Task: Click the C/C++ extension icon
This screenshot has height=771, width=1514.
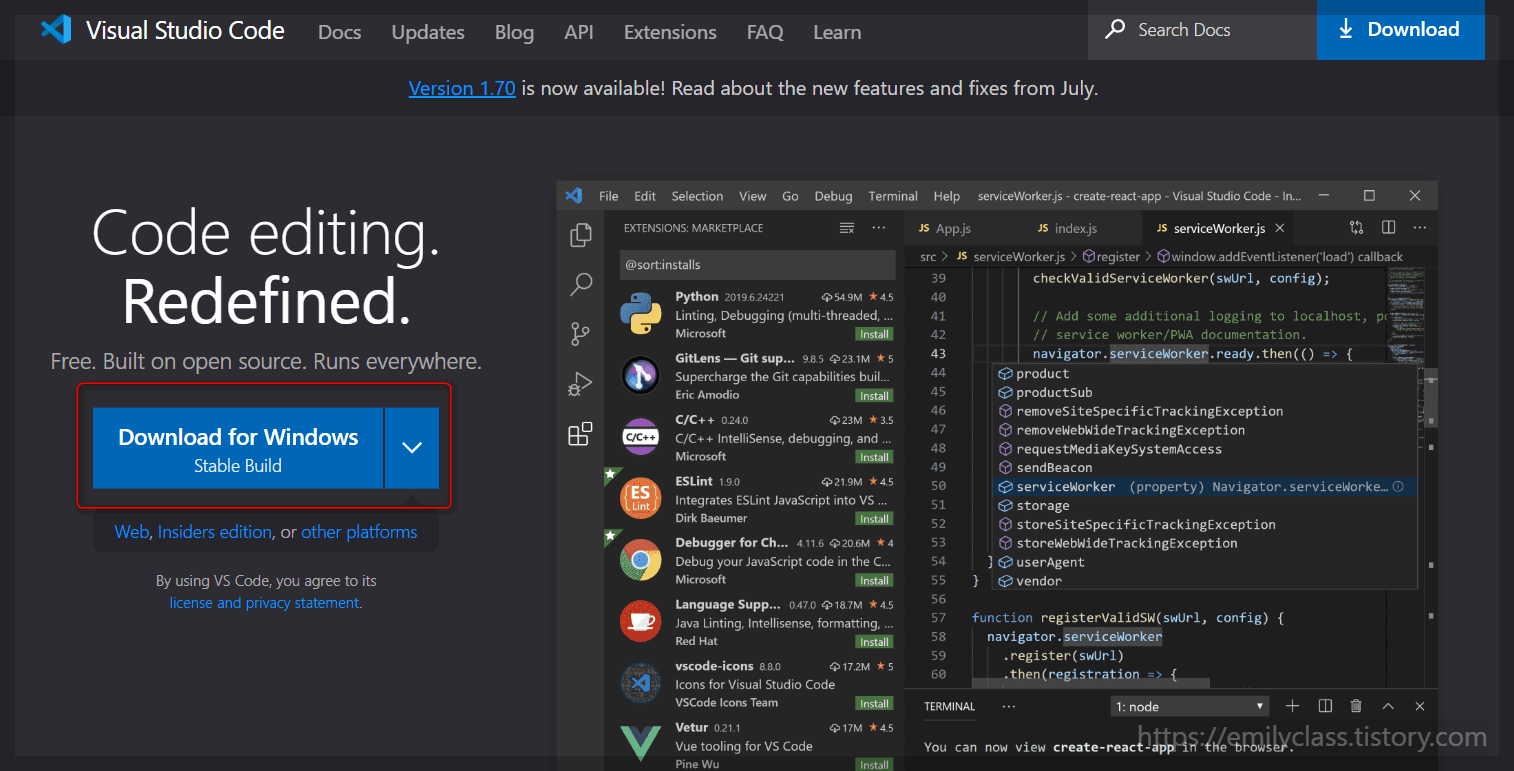Action: [x=640, y=437]
